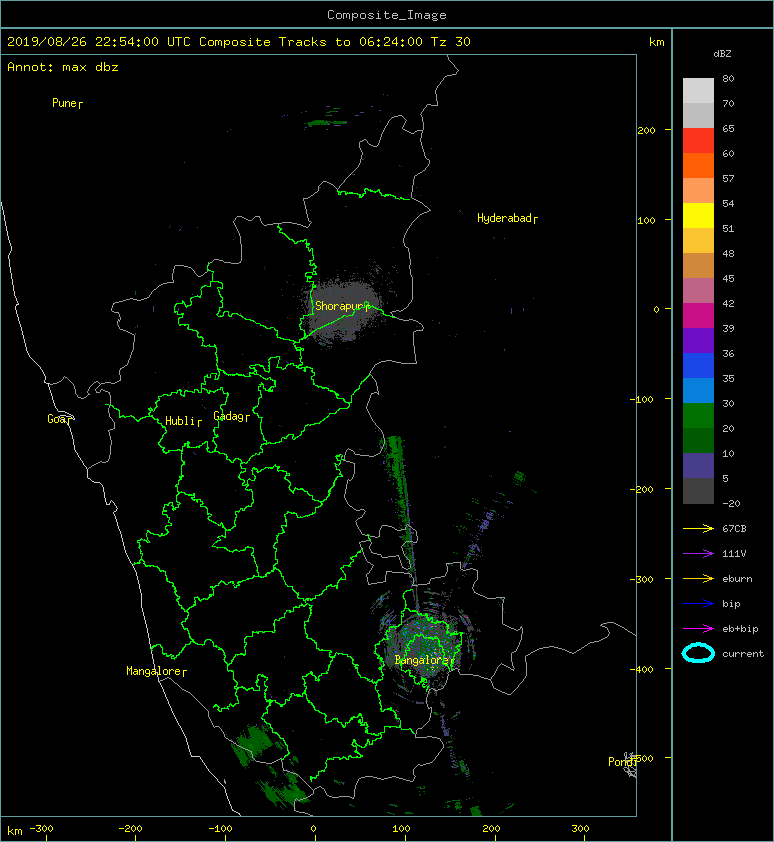This screenshot has width=774, height=842.
Task: Click the 300 km mark on horizontal axis
Action: (x=580, y=829)
